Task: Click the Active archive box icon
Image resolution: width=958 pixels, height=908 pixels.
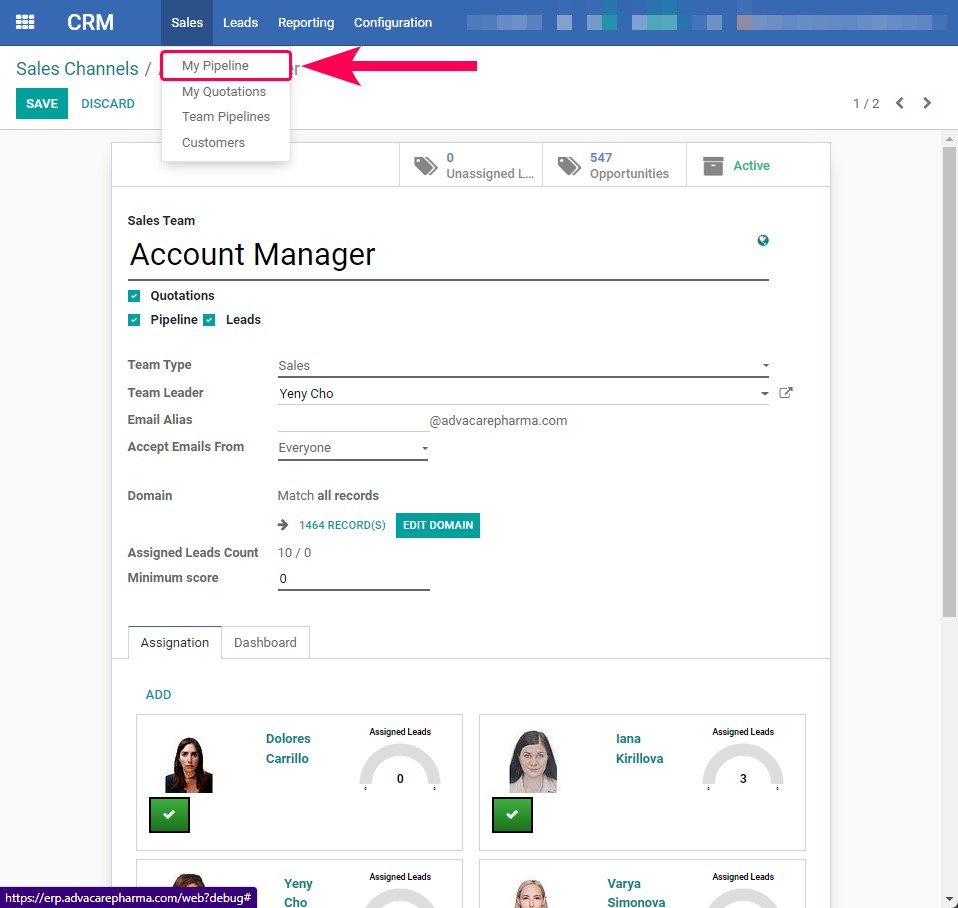Action: 713,166
